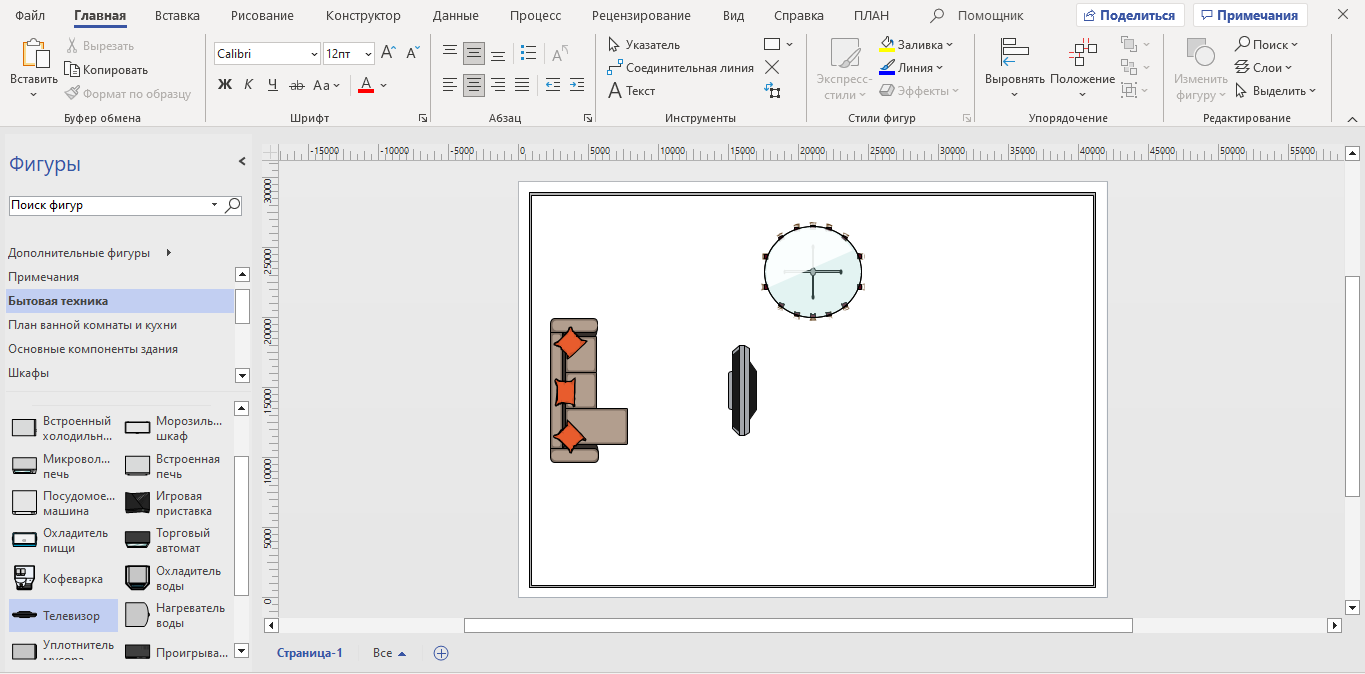Toggle bold formatting (Ж)
The image size is (1365, 674).
coord(225,85)
